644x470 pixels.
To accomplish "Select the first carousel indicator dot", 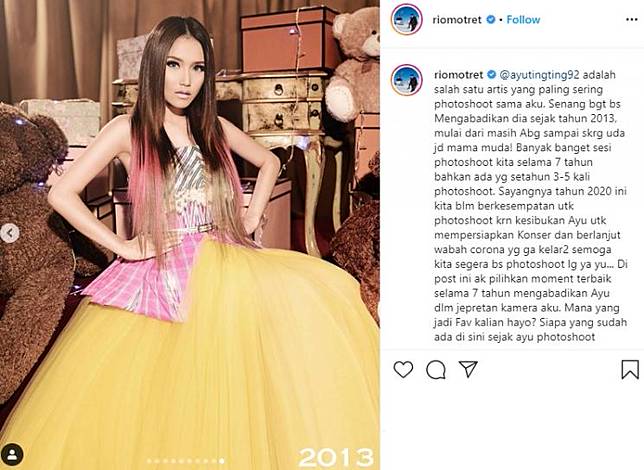I will [150, 461].
